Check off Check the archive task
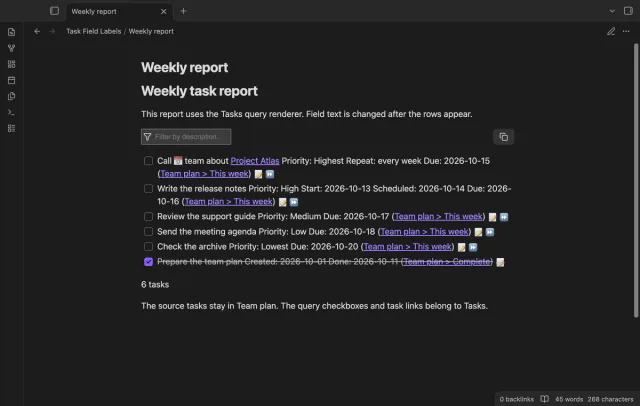The height and width of the screenshot is (406, 640). [149, 247]
